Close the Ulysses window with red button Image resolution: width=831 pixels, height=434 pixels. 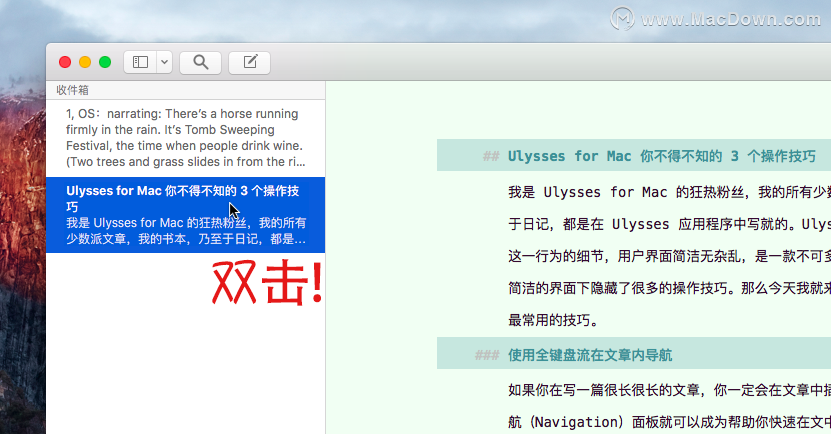[x=65, y=63]
